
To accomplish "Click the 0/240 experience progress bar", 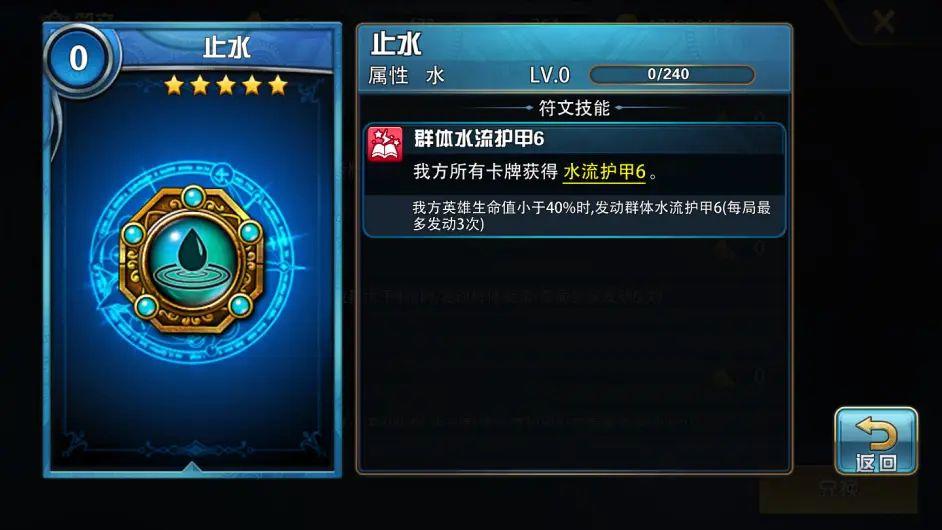I will (672, 75).
